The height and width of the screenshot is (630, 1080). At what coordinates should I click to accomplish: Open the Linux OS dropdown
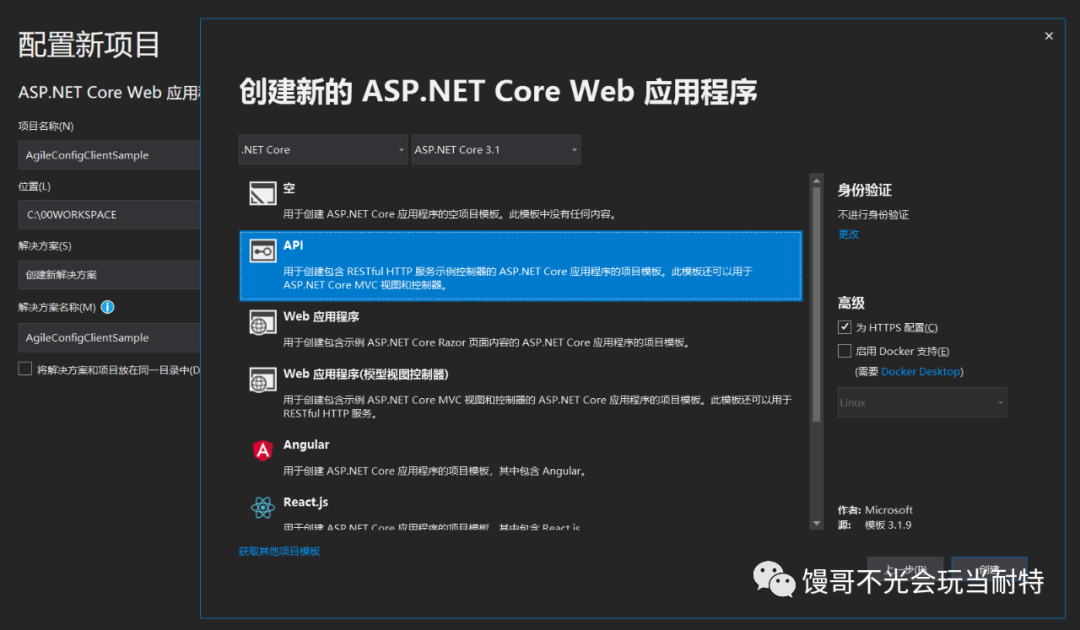coord(922,402)
